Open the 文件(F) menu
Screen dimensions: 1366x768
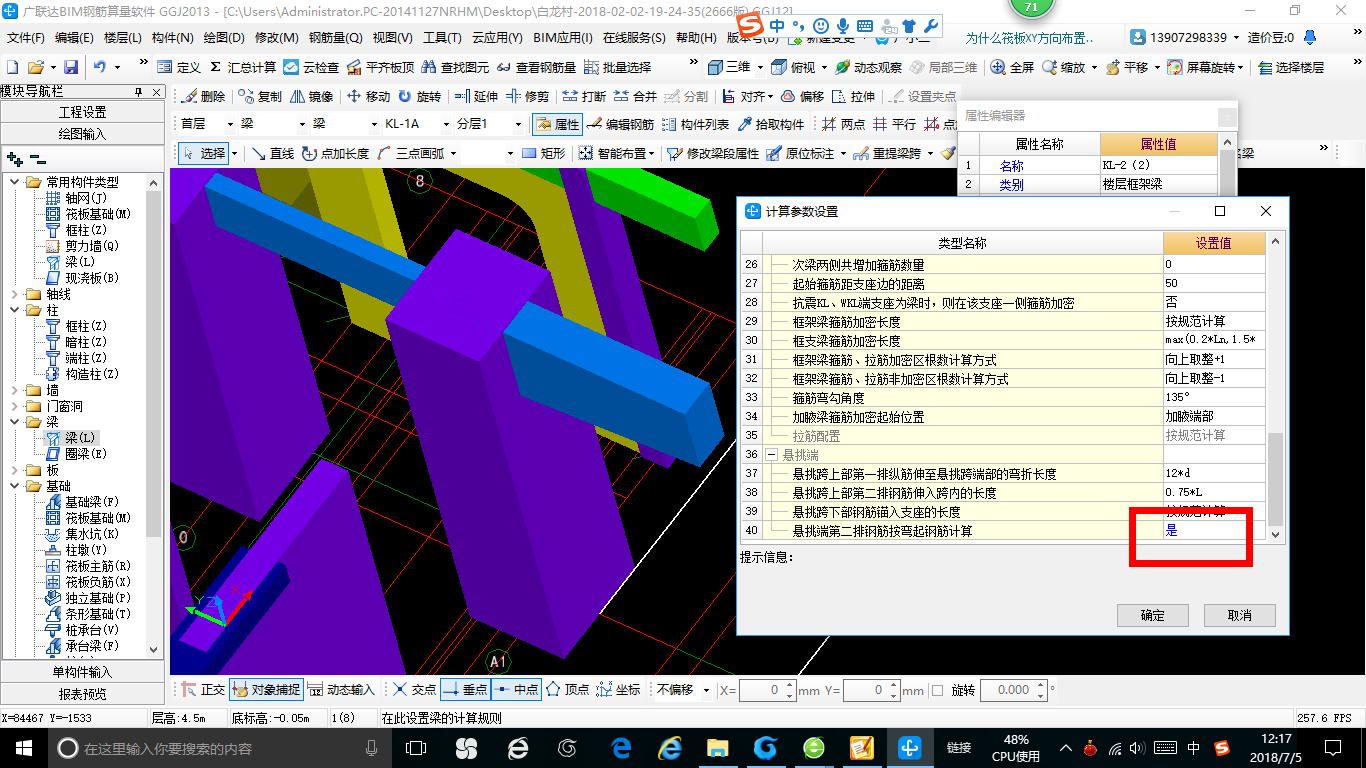click(x=26, y=38)
